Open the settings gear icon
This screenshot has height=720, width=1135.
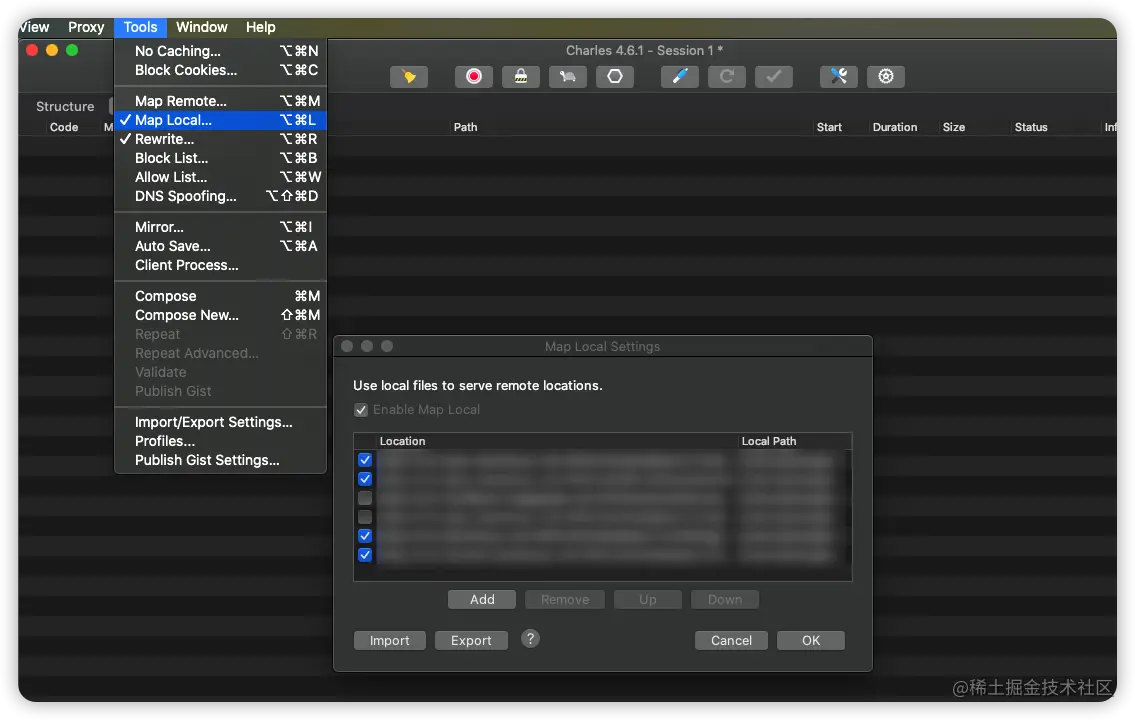(886, 77)
